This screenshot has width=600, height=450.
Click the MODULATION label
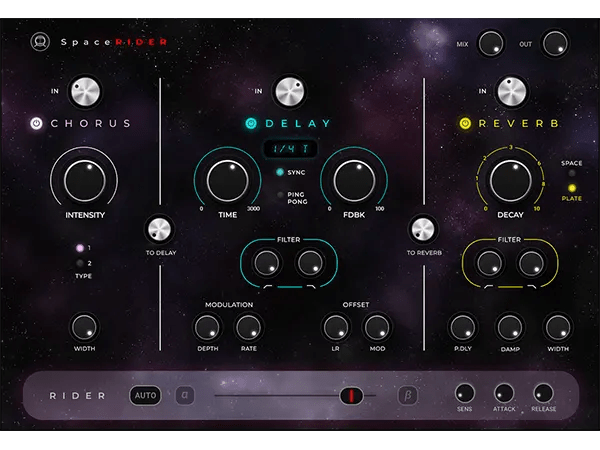point(229,305)
